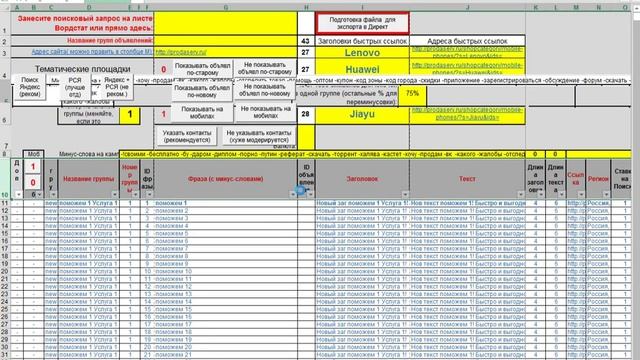Open filter dropdown for 'Заголовок' column
The height and width of the screenshot is (360, 640).
pyautogui.click(x=405, y=195)
